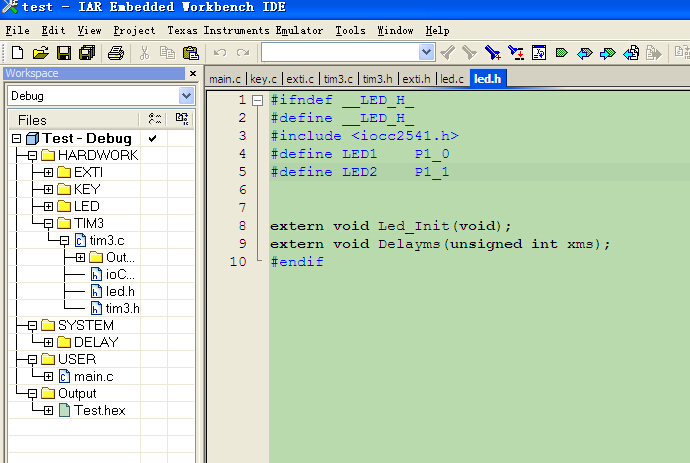Click the Find toolbar icon

click(x=492, y=53)
